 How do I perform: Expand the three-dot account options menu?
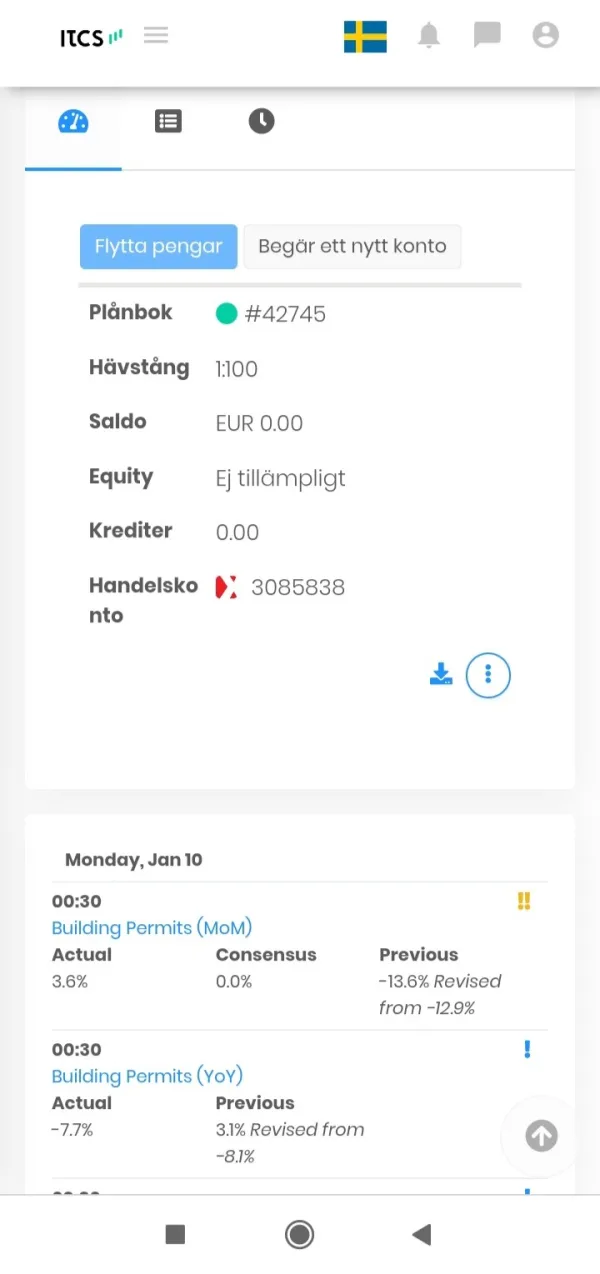pyautogui.click(x=488, y=675)
